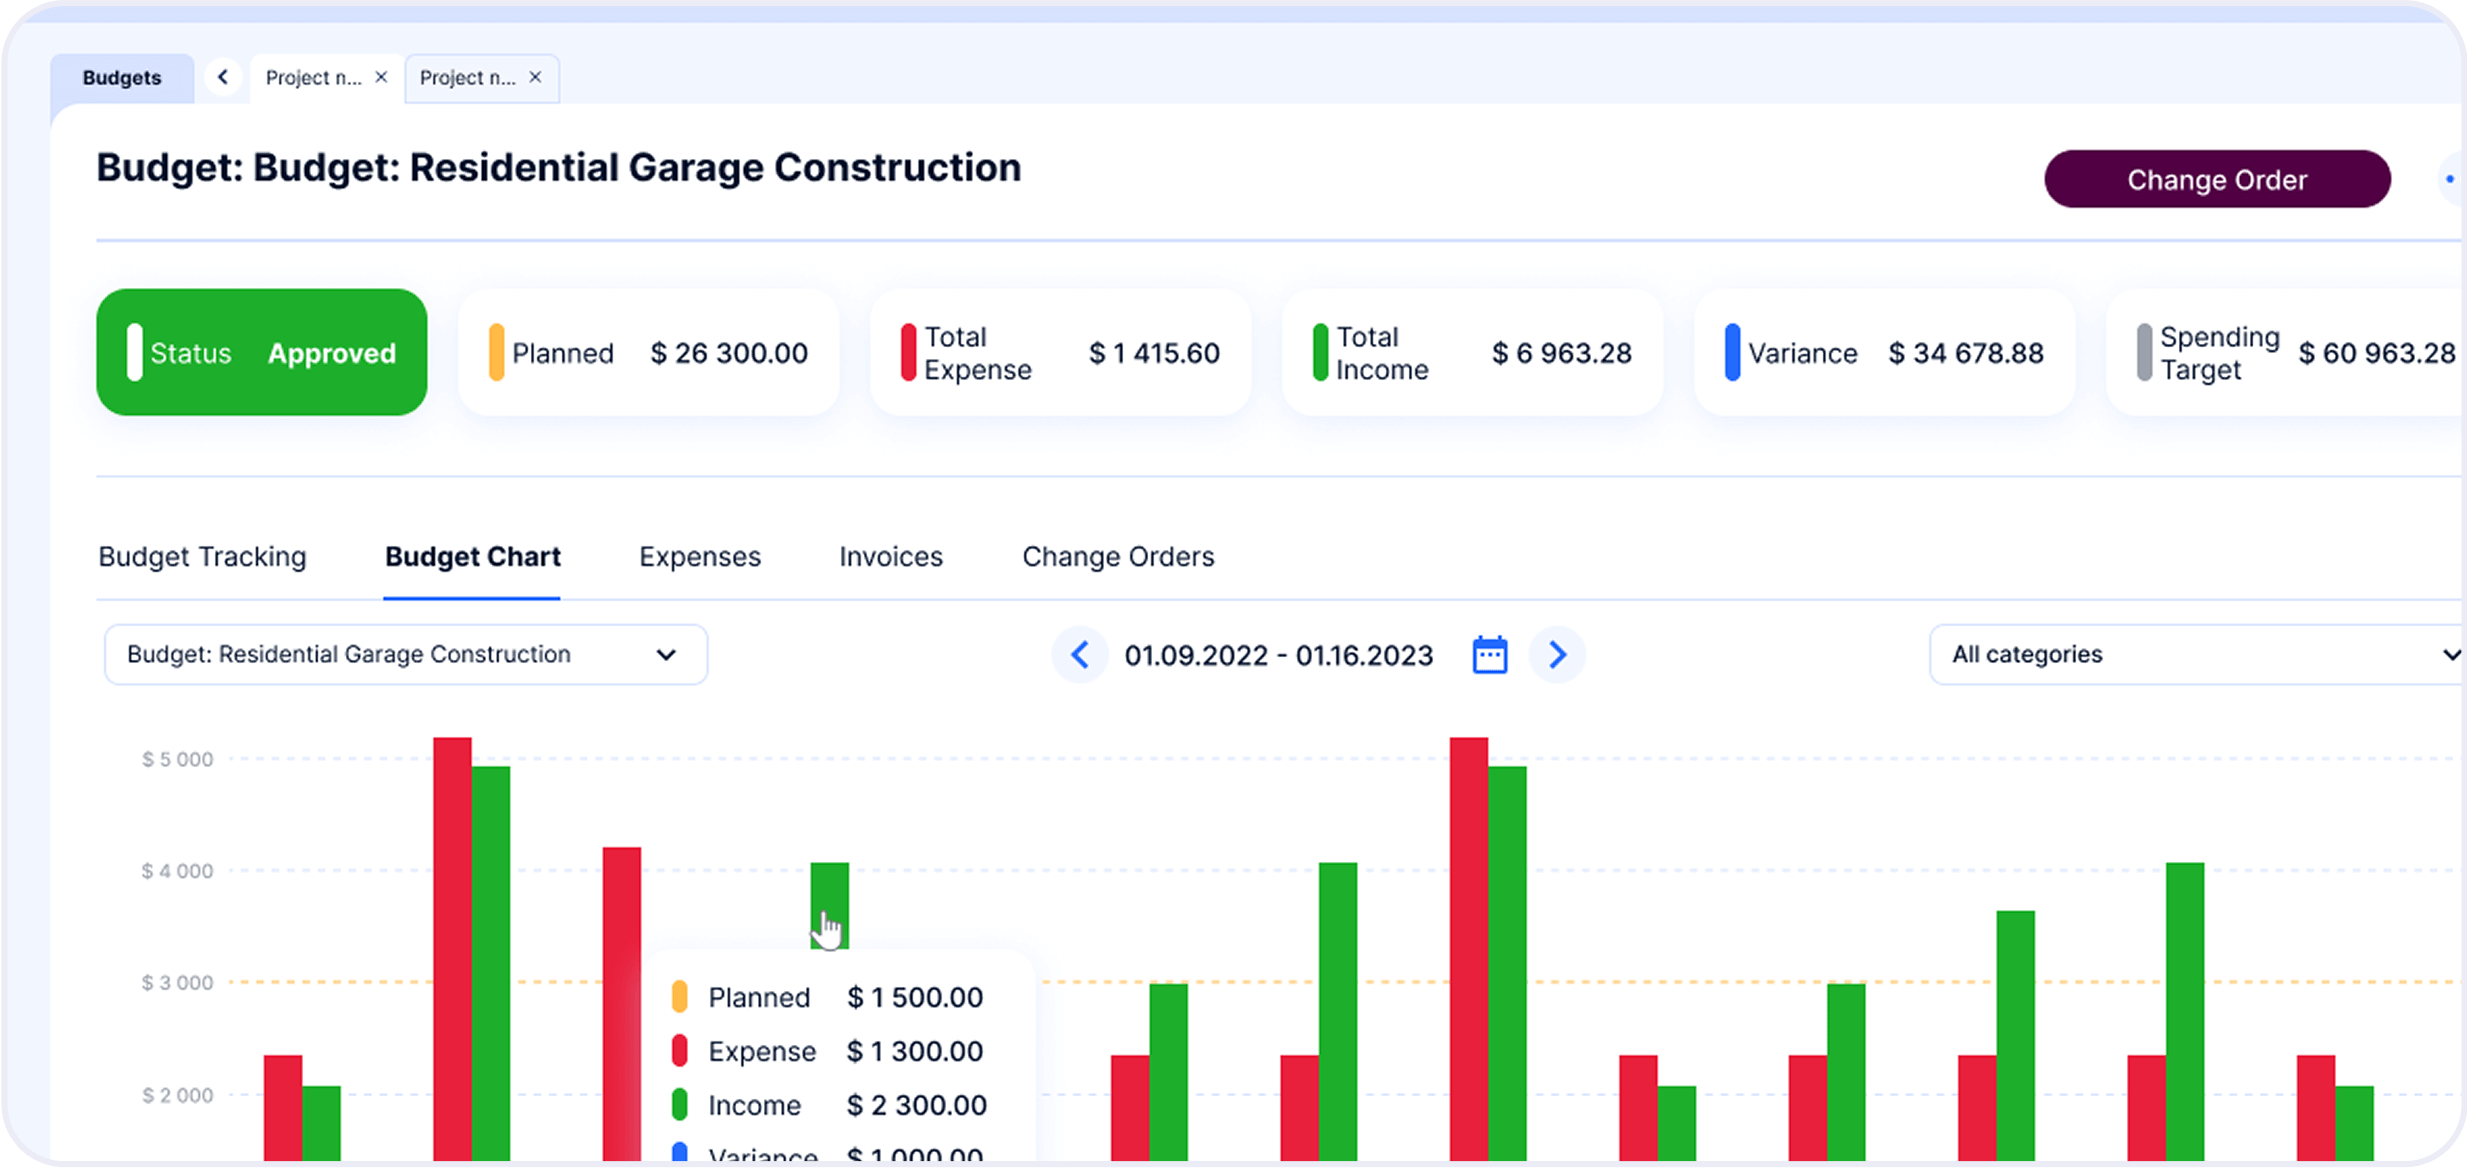Click the Total Expense $ 1 415.60 card
The image size is (2467, 1168).
[x=1060, y=352]
